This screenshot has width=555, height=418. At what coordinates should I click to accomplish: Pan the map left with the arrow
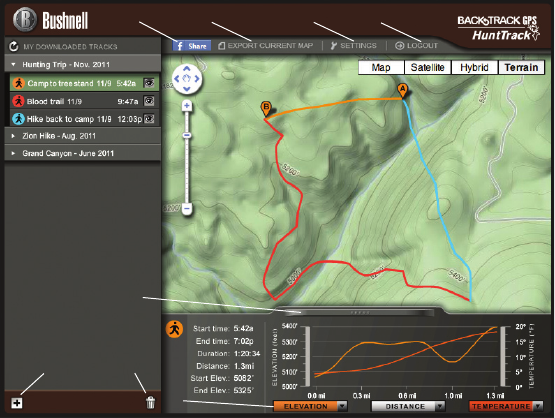pyautogui.click(x=177, y=79)
